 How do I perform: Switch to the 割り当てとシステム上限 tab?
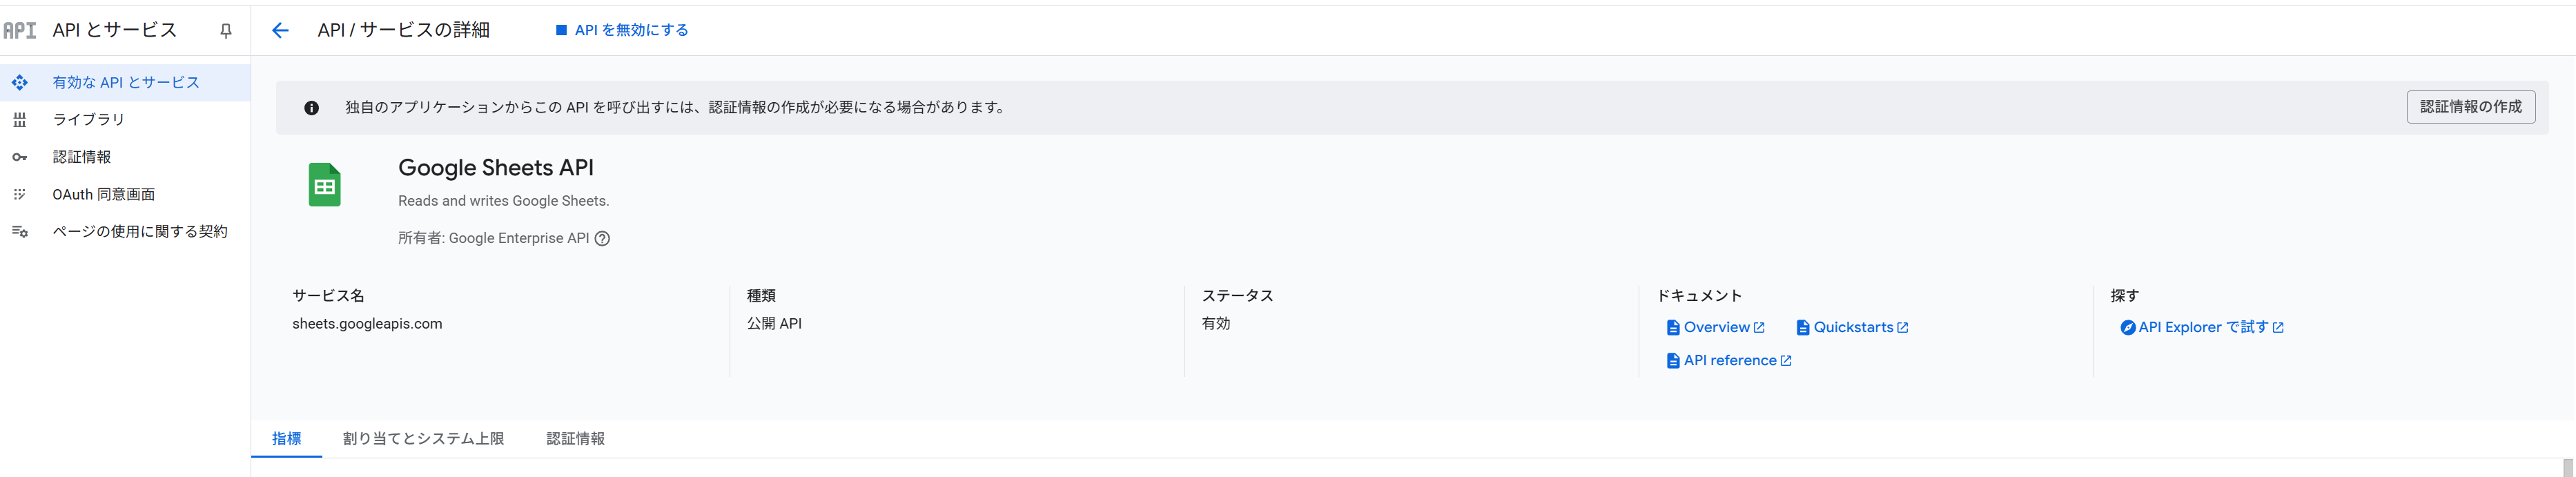(x=423, y=439)
